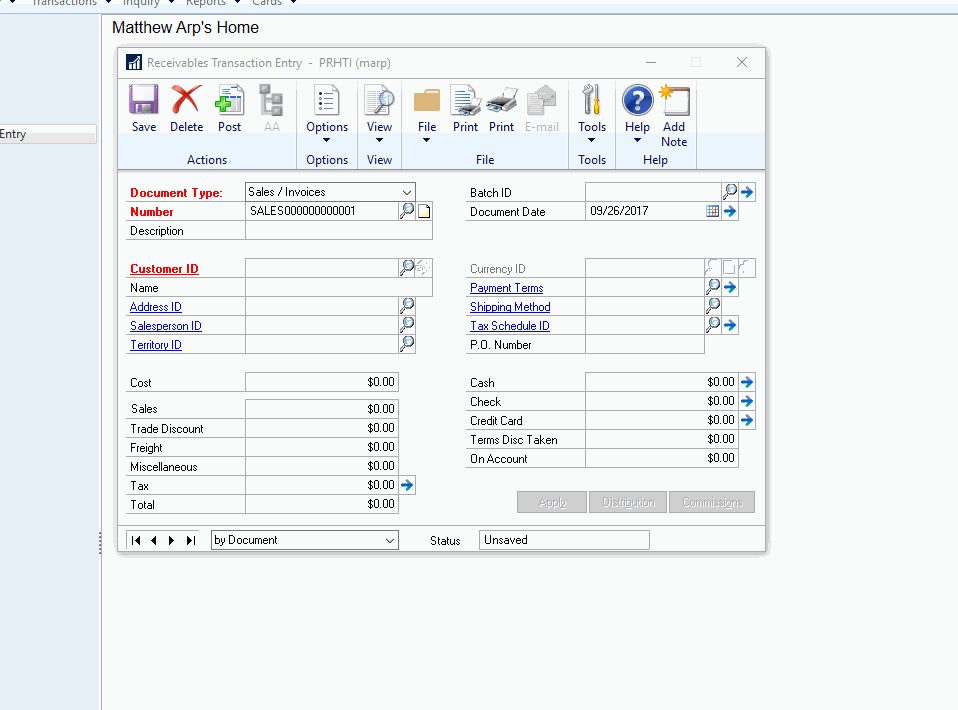Open the Document Type dropdown
The image size is (958, 710).
coord(405,191)
